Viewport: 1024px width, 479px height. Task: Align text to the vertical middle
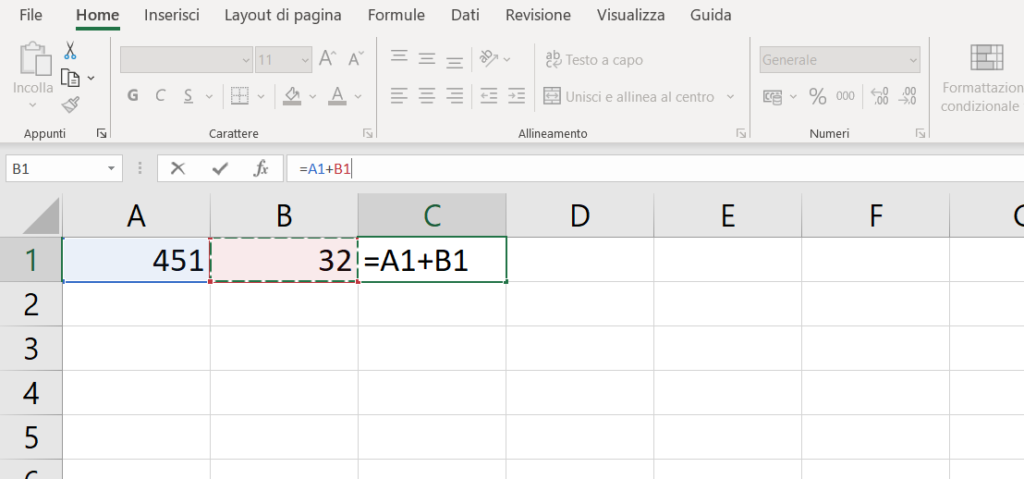pyautogui.click(x=426, y=59)
